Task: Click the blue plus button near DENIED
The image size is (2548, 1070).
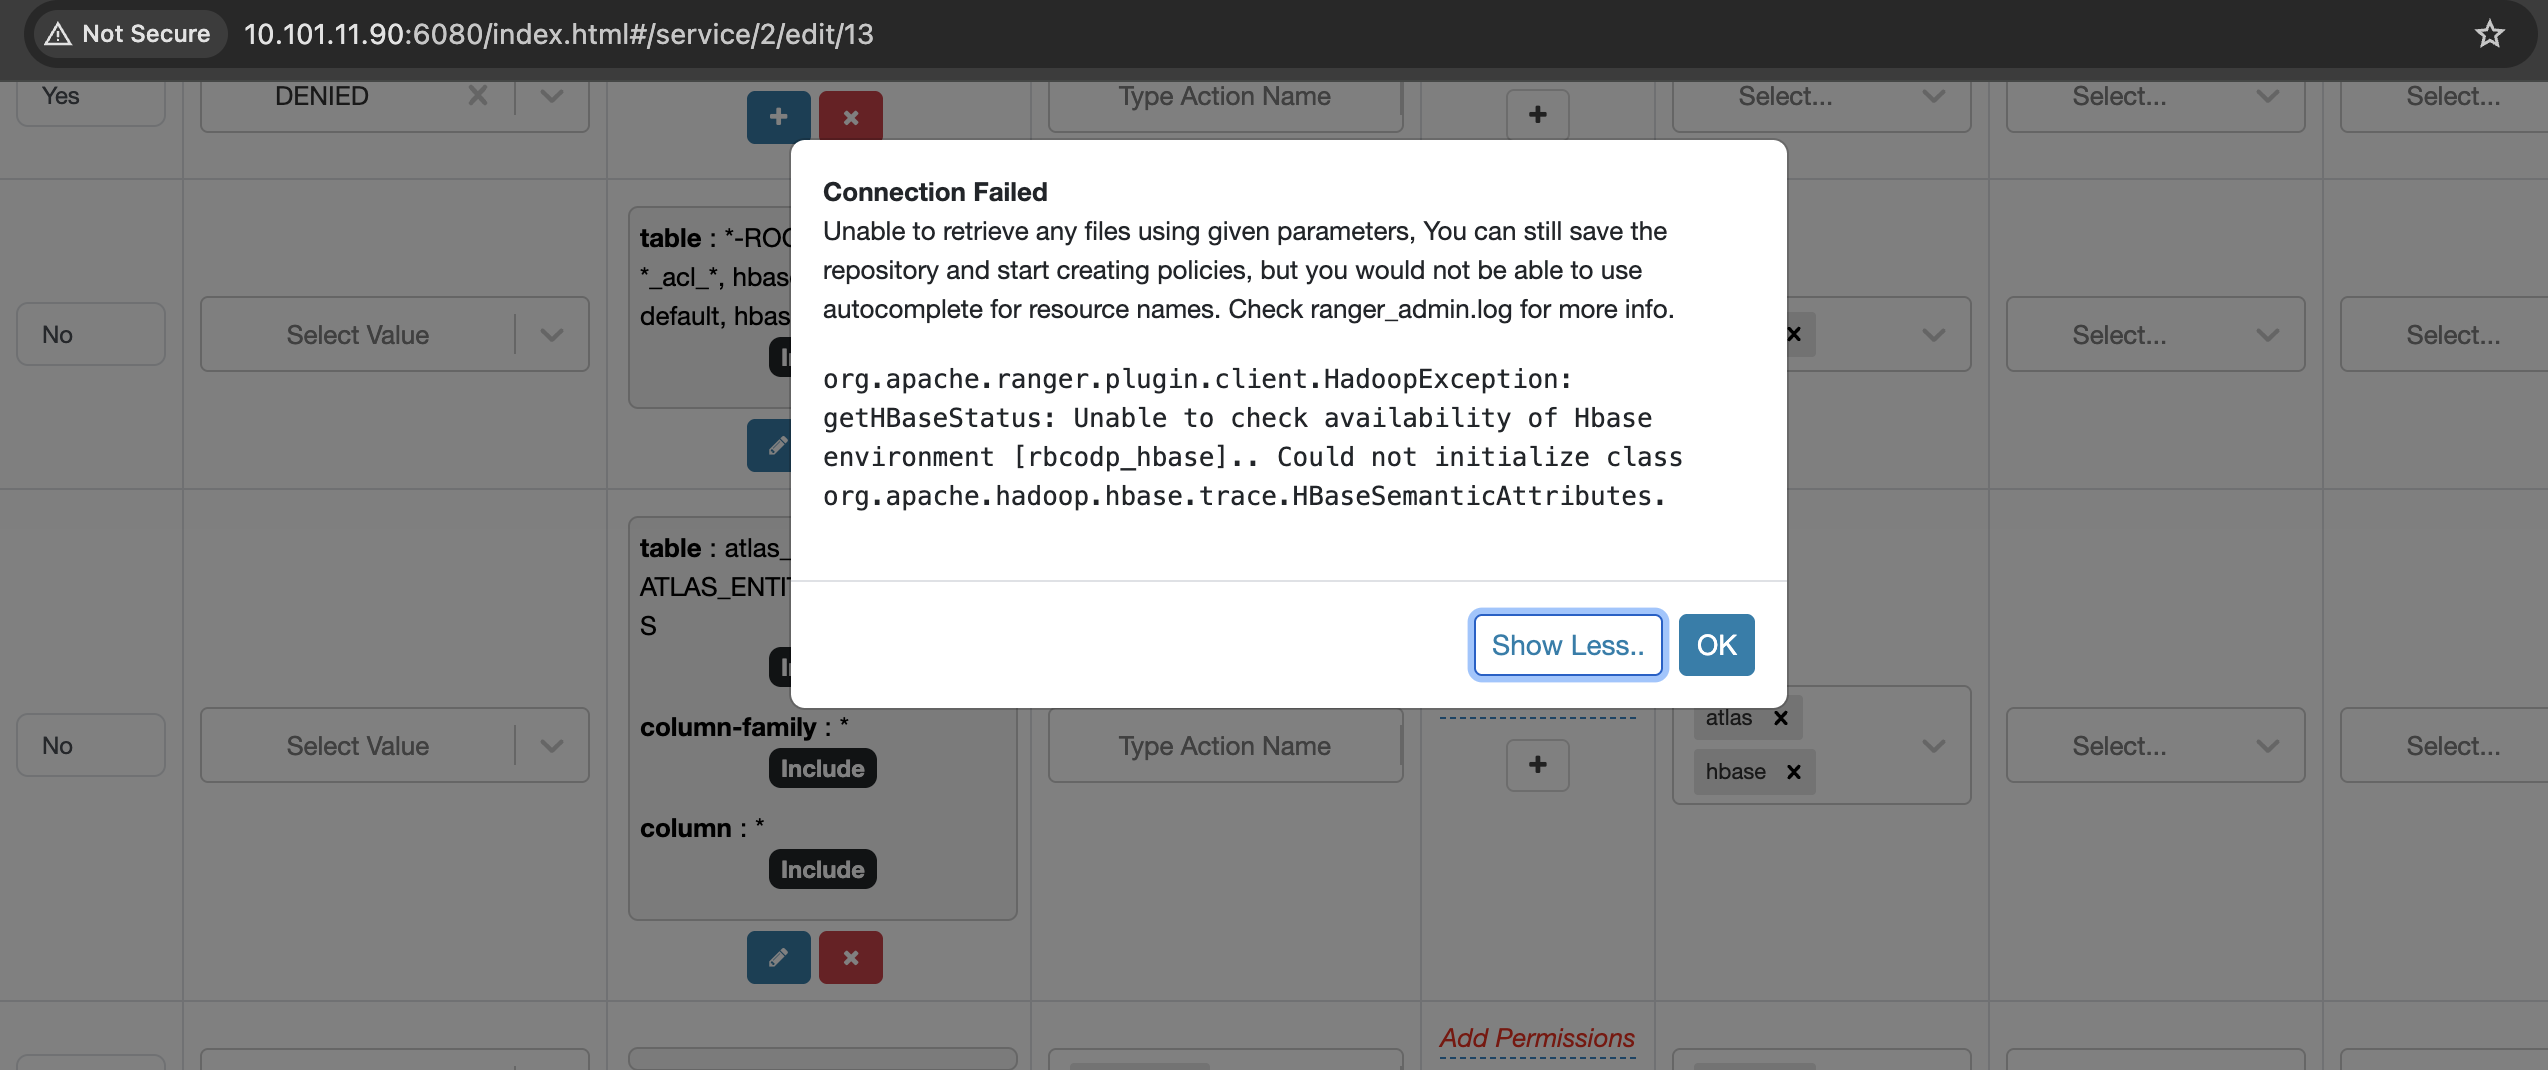Action: coord(778,117)
